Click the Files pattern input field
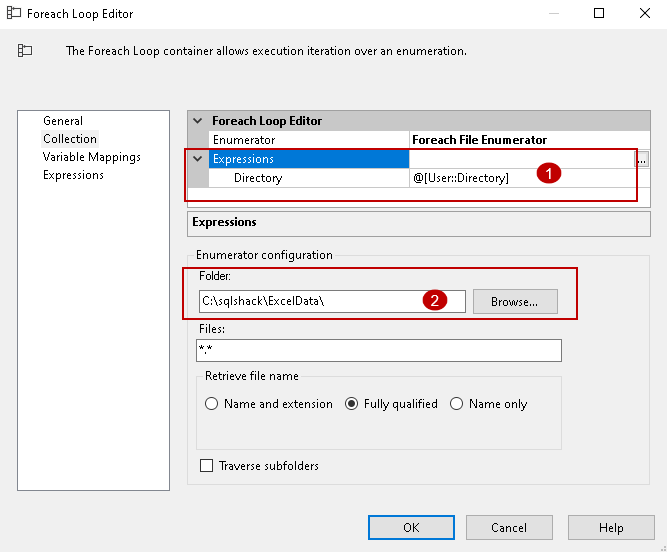This screenshot has height=552, width=667. (378, 350)
